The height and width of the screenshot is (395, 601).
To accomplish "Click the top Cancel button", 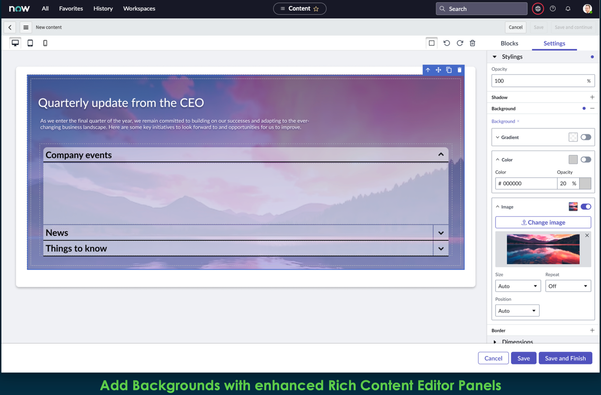I will click(x=516, y=27).
